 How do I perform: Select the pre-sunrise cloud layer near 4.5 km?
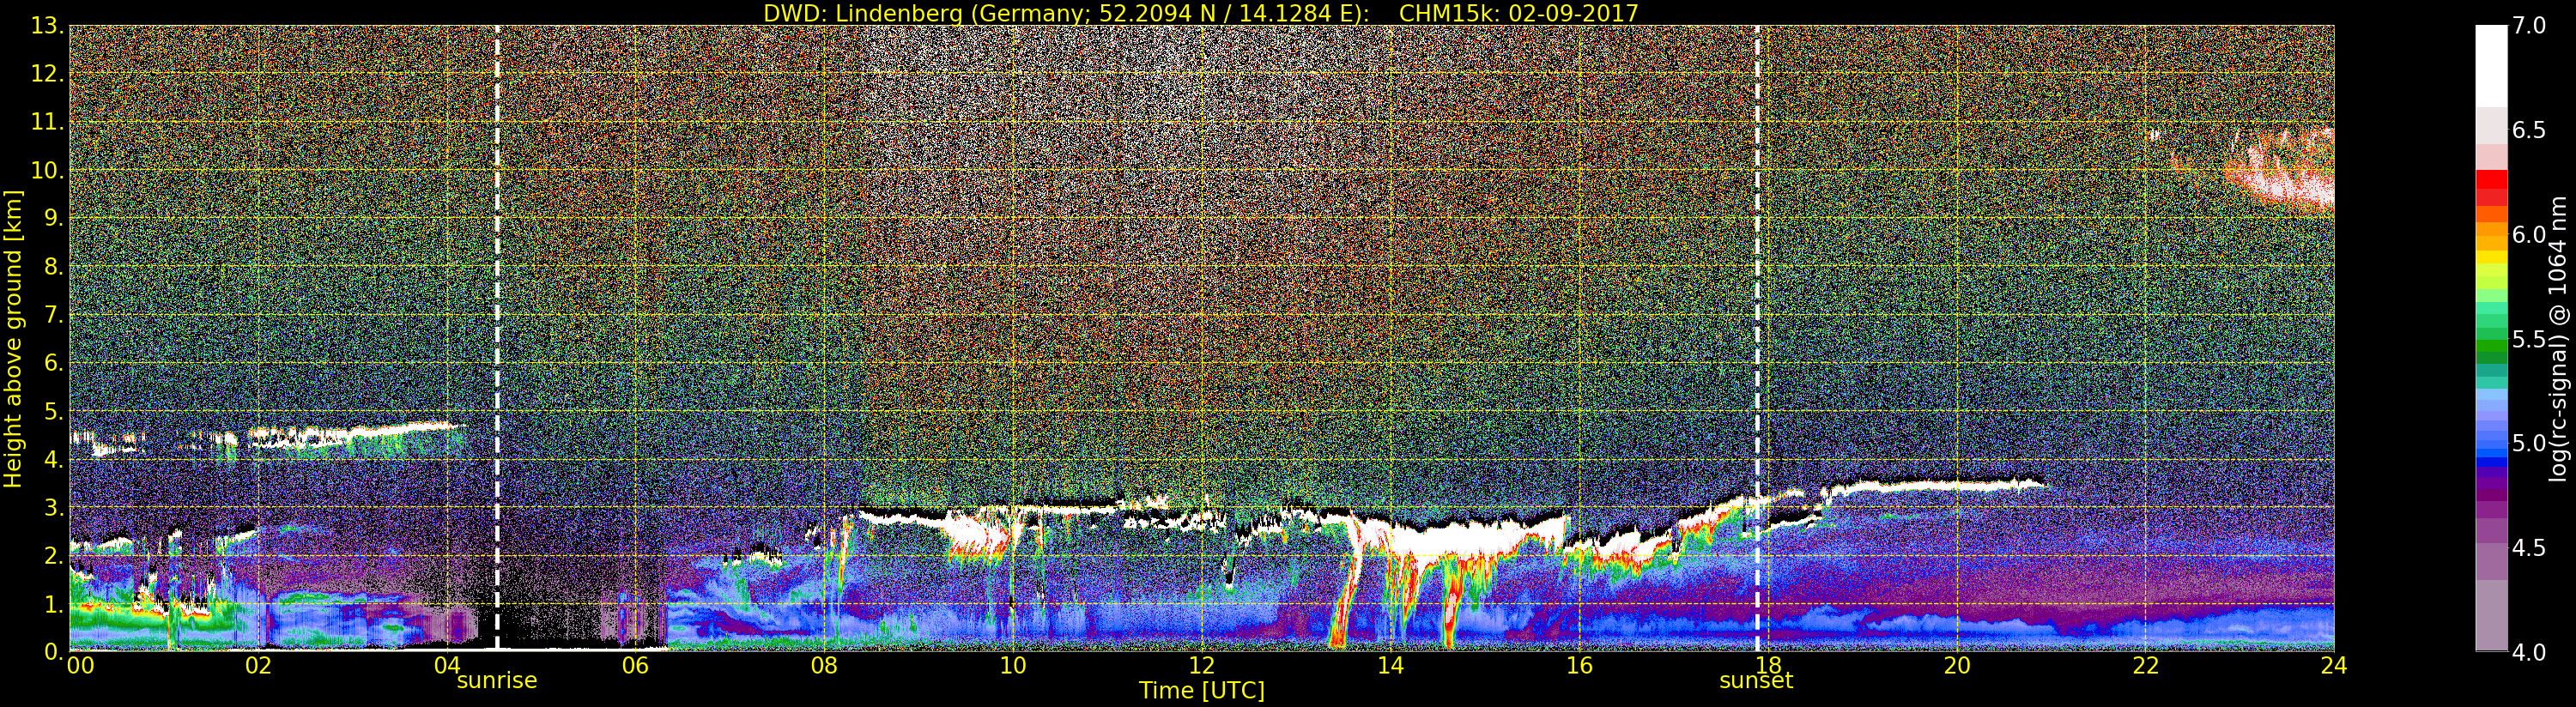pos(350,433)
